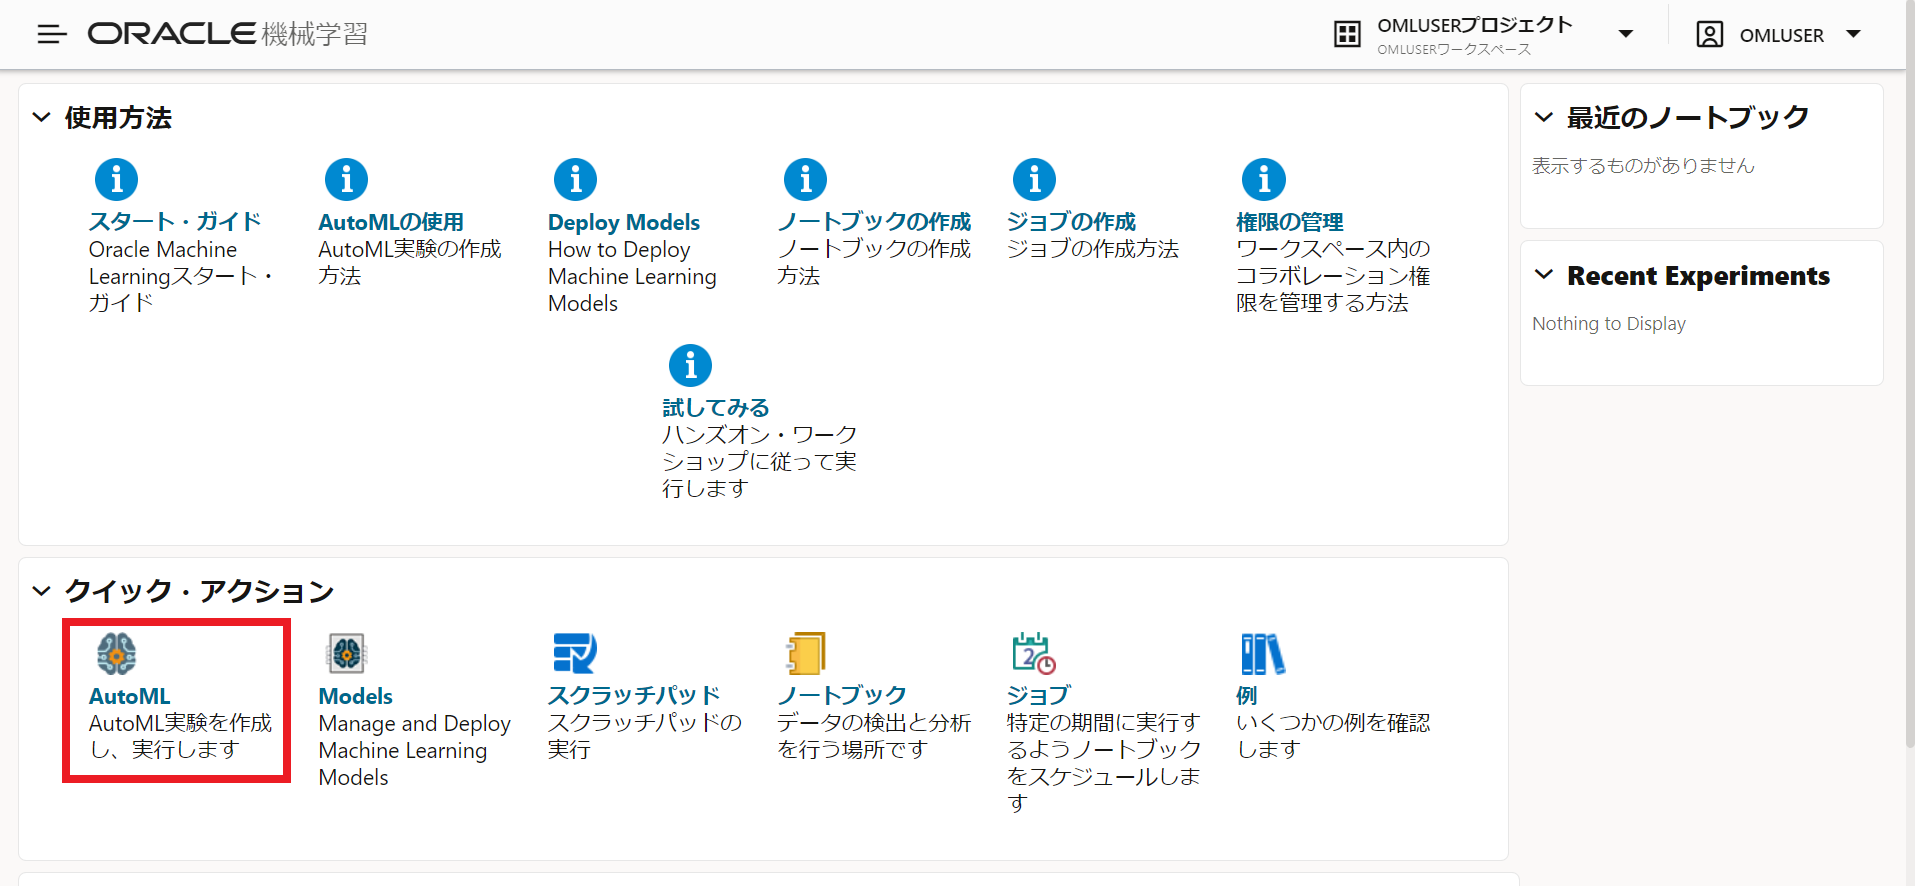Click the info icon above 試してみる
Viewport: 1915px width, 886px height.
point(690,366)
